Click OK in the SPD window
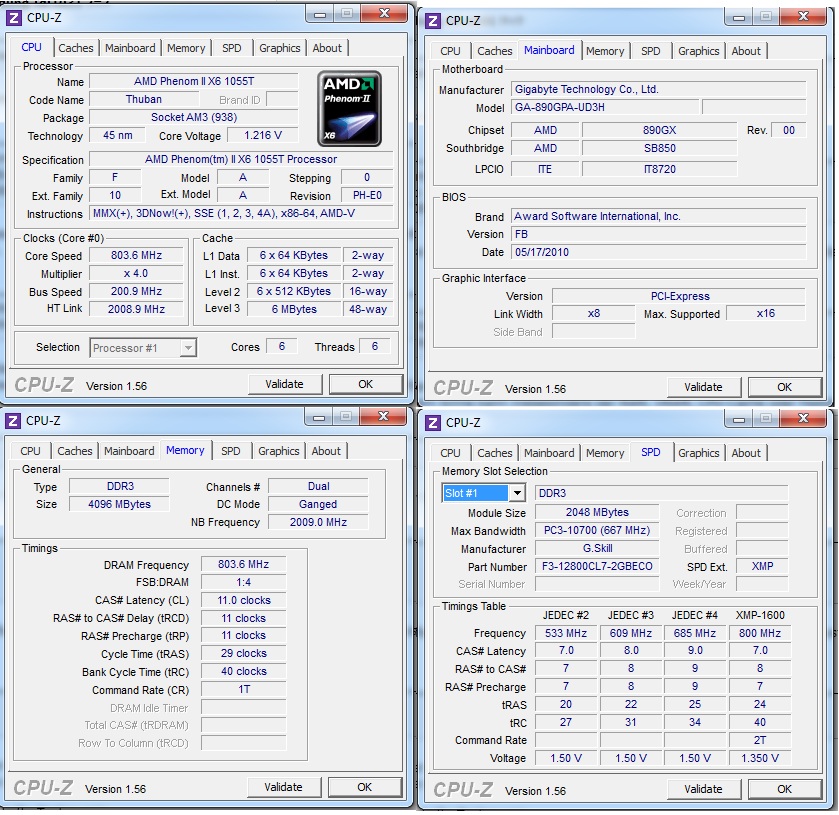 784,789
